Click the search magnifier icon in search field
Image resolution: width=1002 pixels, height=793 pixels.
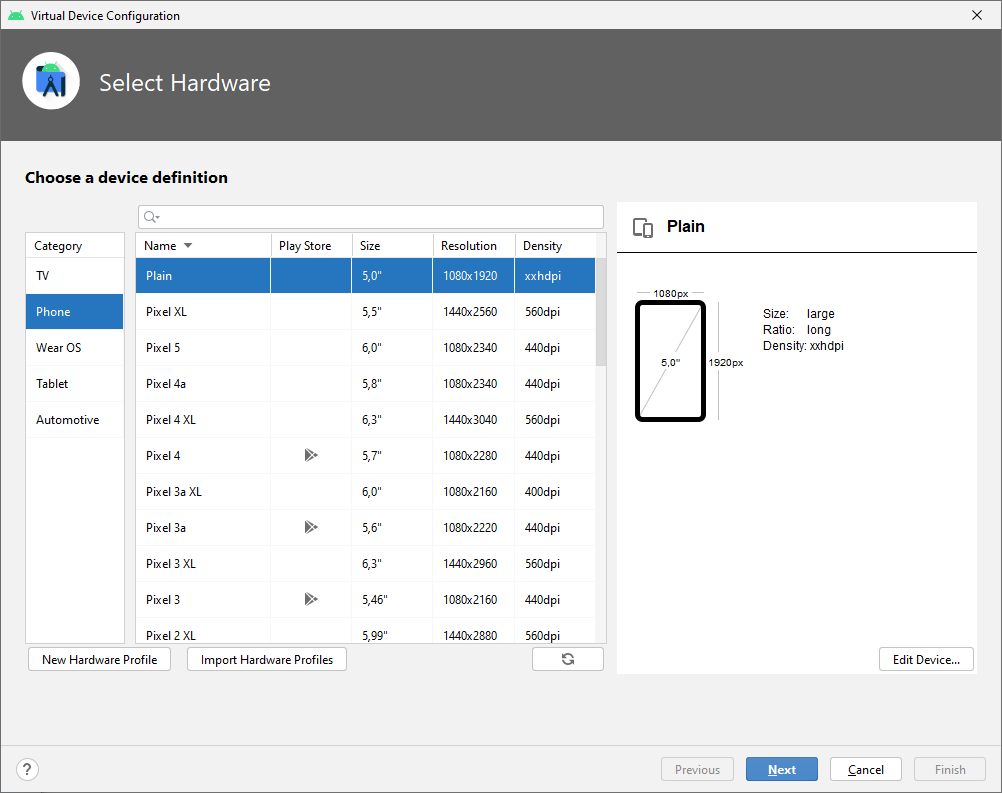151,217
